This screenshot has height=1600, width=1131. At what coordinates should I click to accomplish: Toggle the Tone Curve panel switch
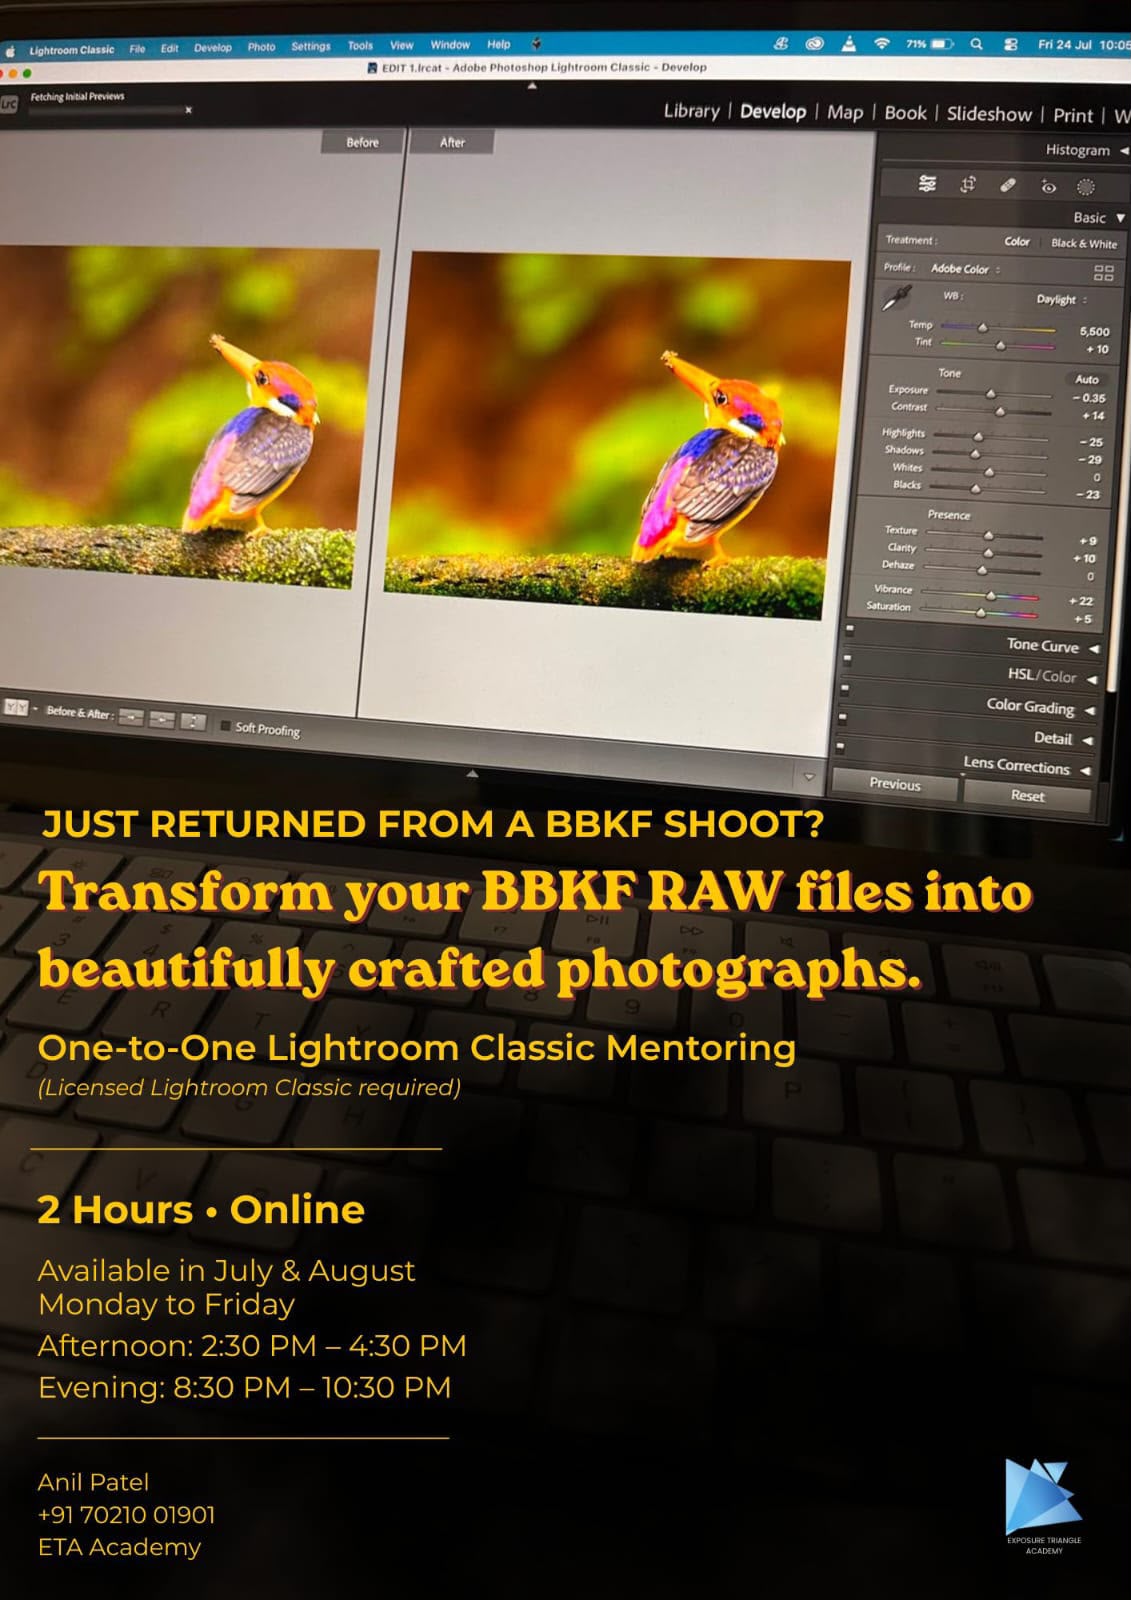[849, 630]
